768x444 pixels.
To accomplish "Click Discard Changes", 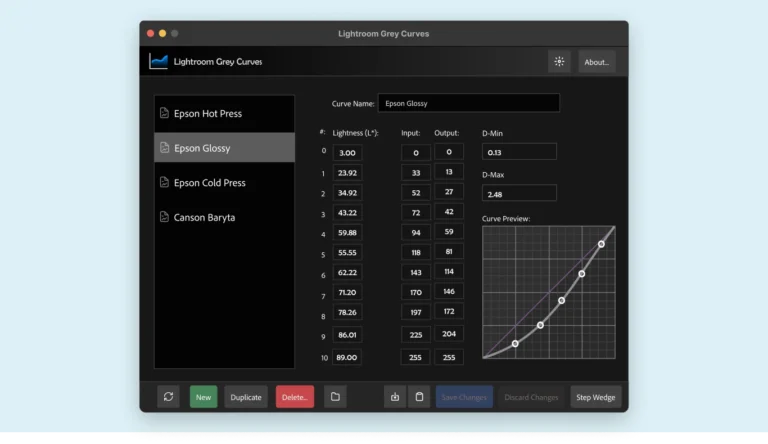I will click(x=531, y=396).
